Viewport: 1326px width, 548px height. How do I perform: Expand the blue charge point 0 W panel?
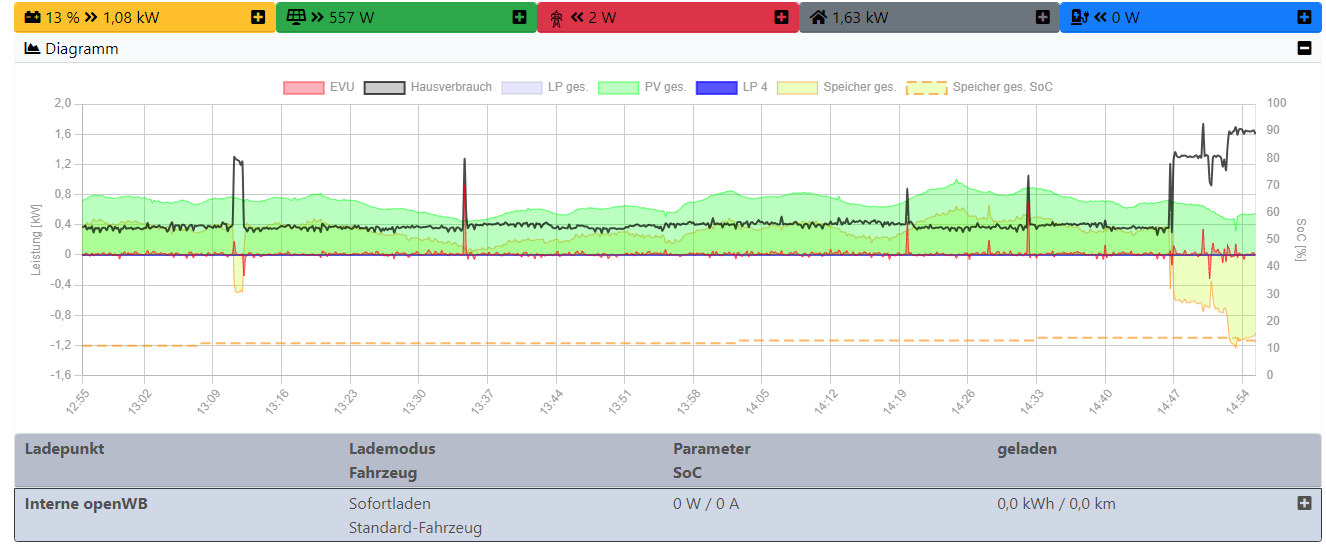click(1304, 17)
